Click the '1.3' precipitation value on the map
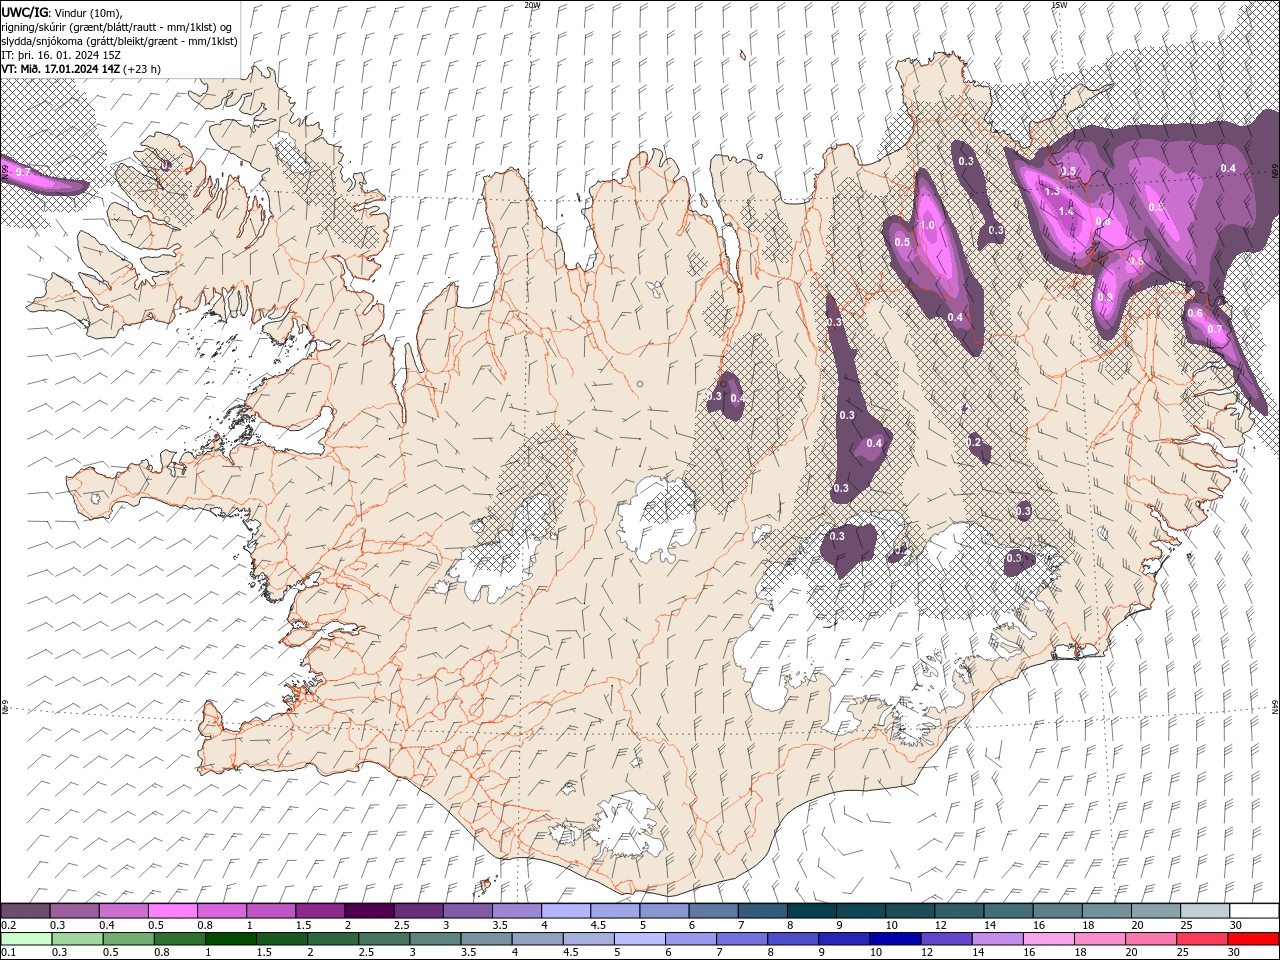 pyautogui.click(x=1052, y=191)
